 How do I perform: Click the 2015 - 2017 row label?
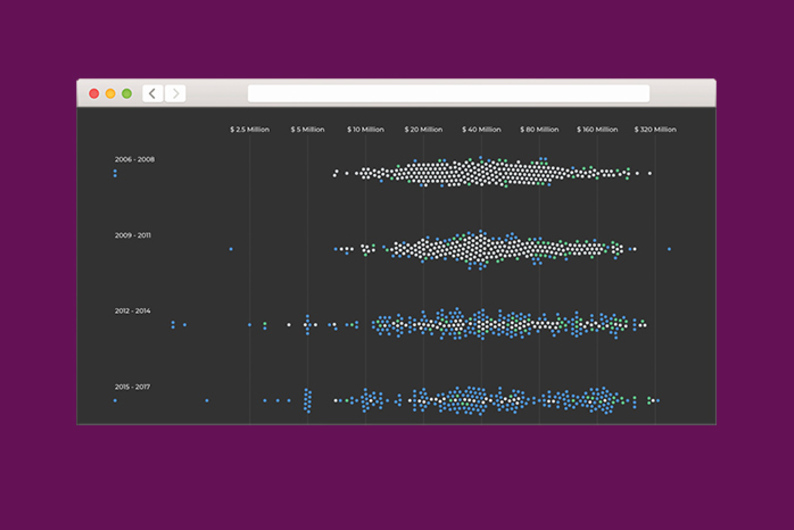pyautogui.click(x=134, y=387)
